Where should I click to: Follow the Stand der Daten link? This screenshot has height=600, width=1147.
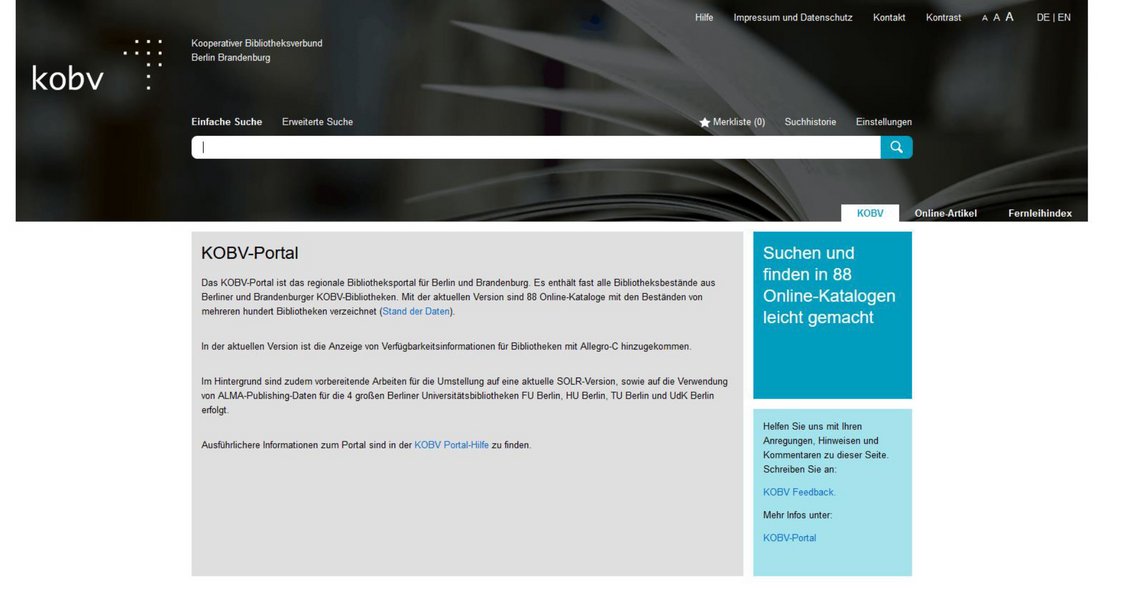click(x=417, y=312)
